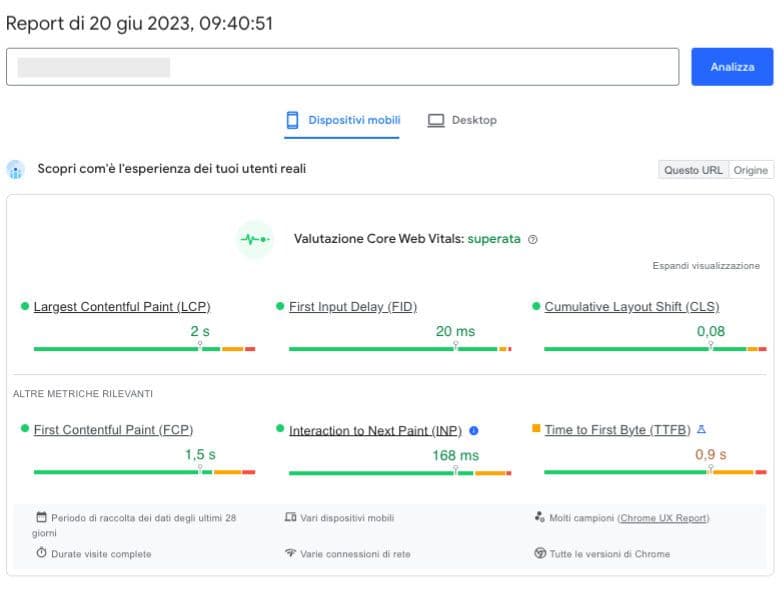The width and height of the screenshot is (784, 589).
Task: Click the help icon next to superata
Action: point(533,240)
